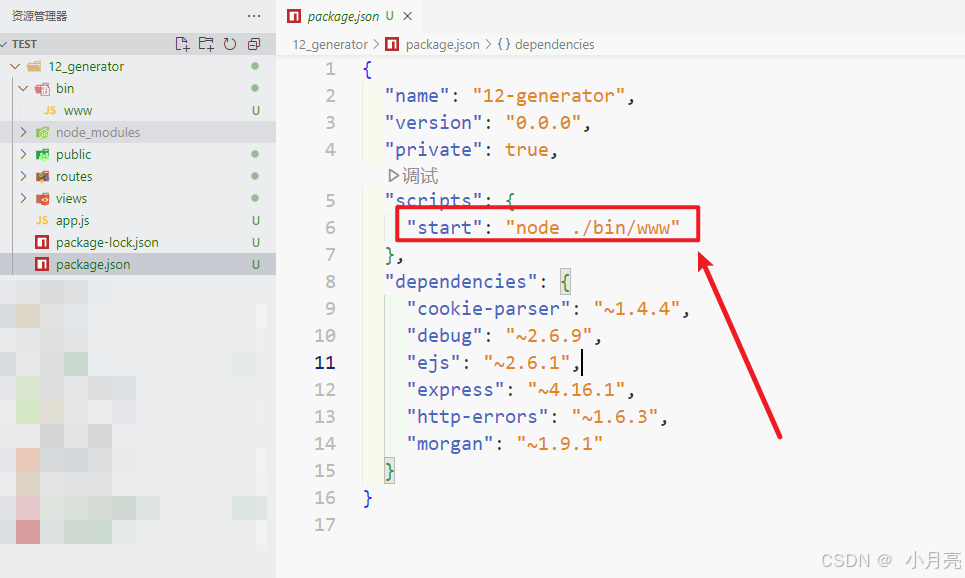This screenshot has height=578, width=965.
Task: Create a new folder in TEST
Action: [x=206, y=44]
